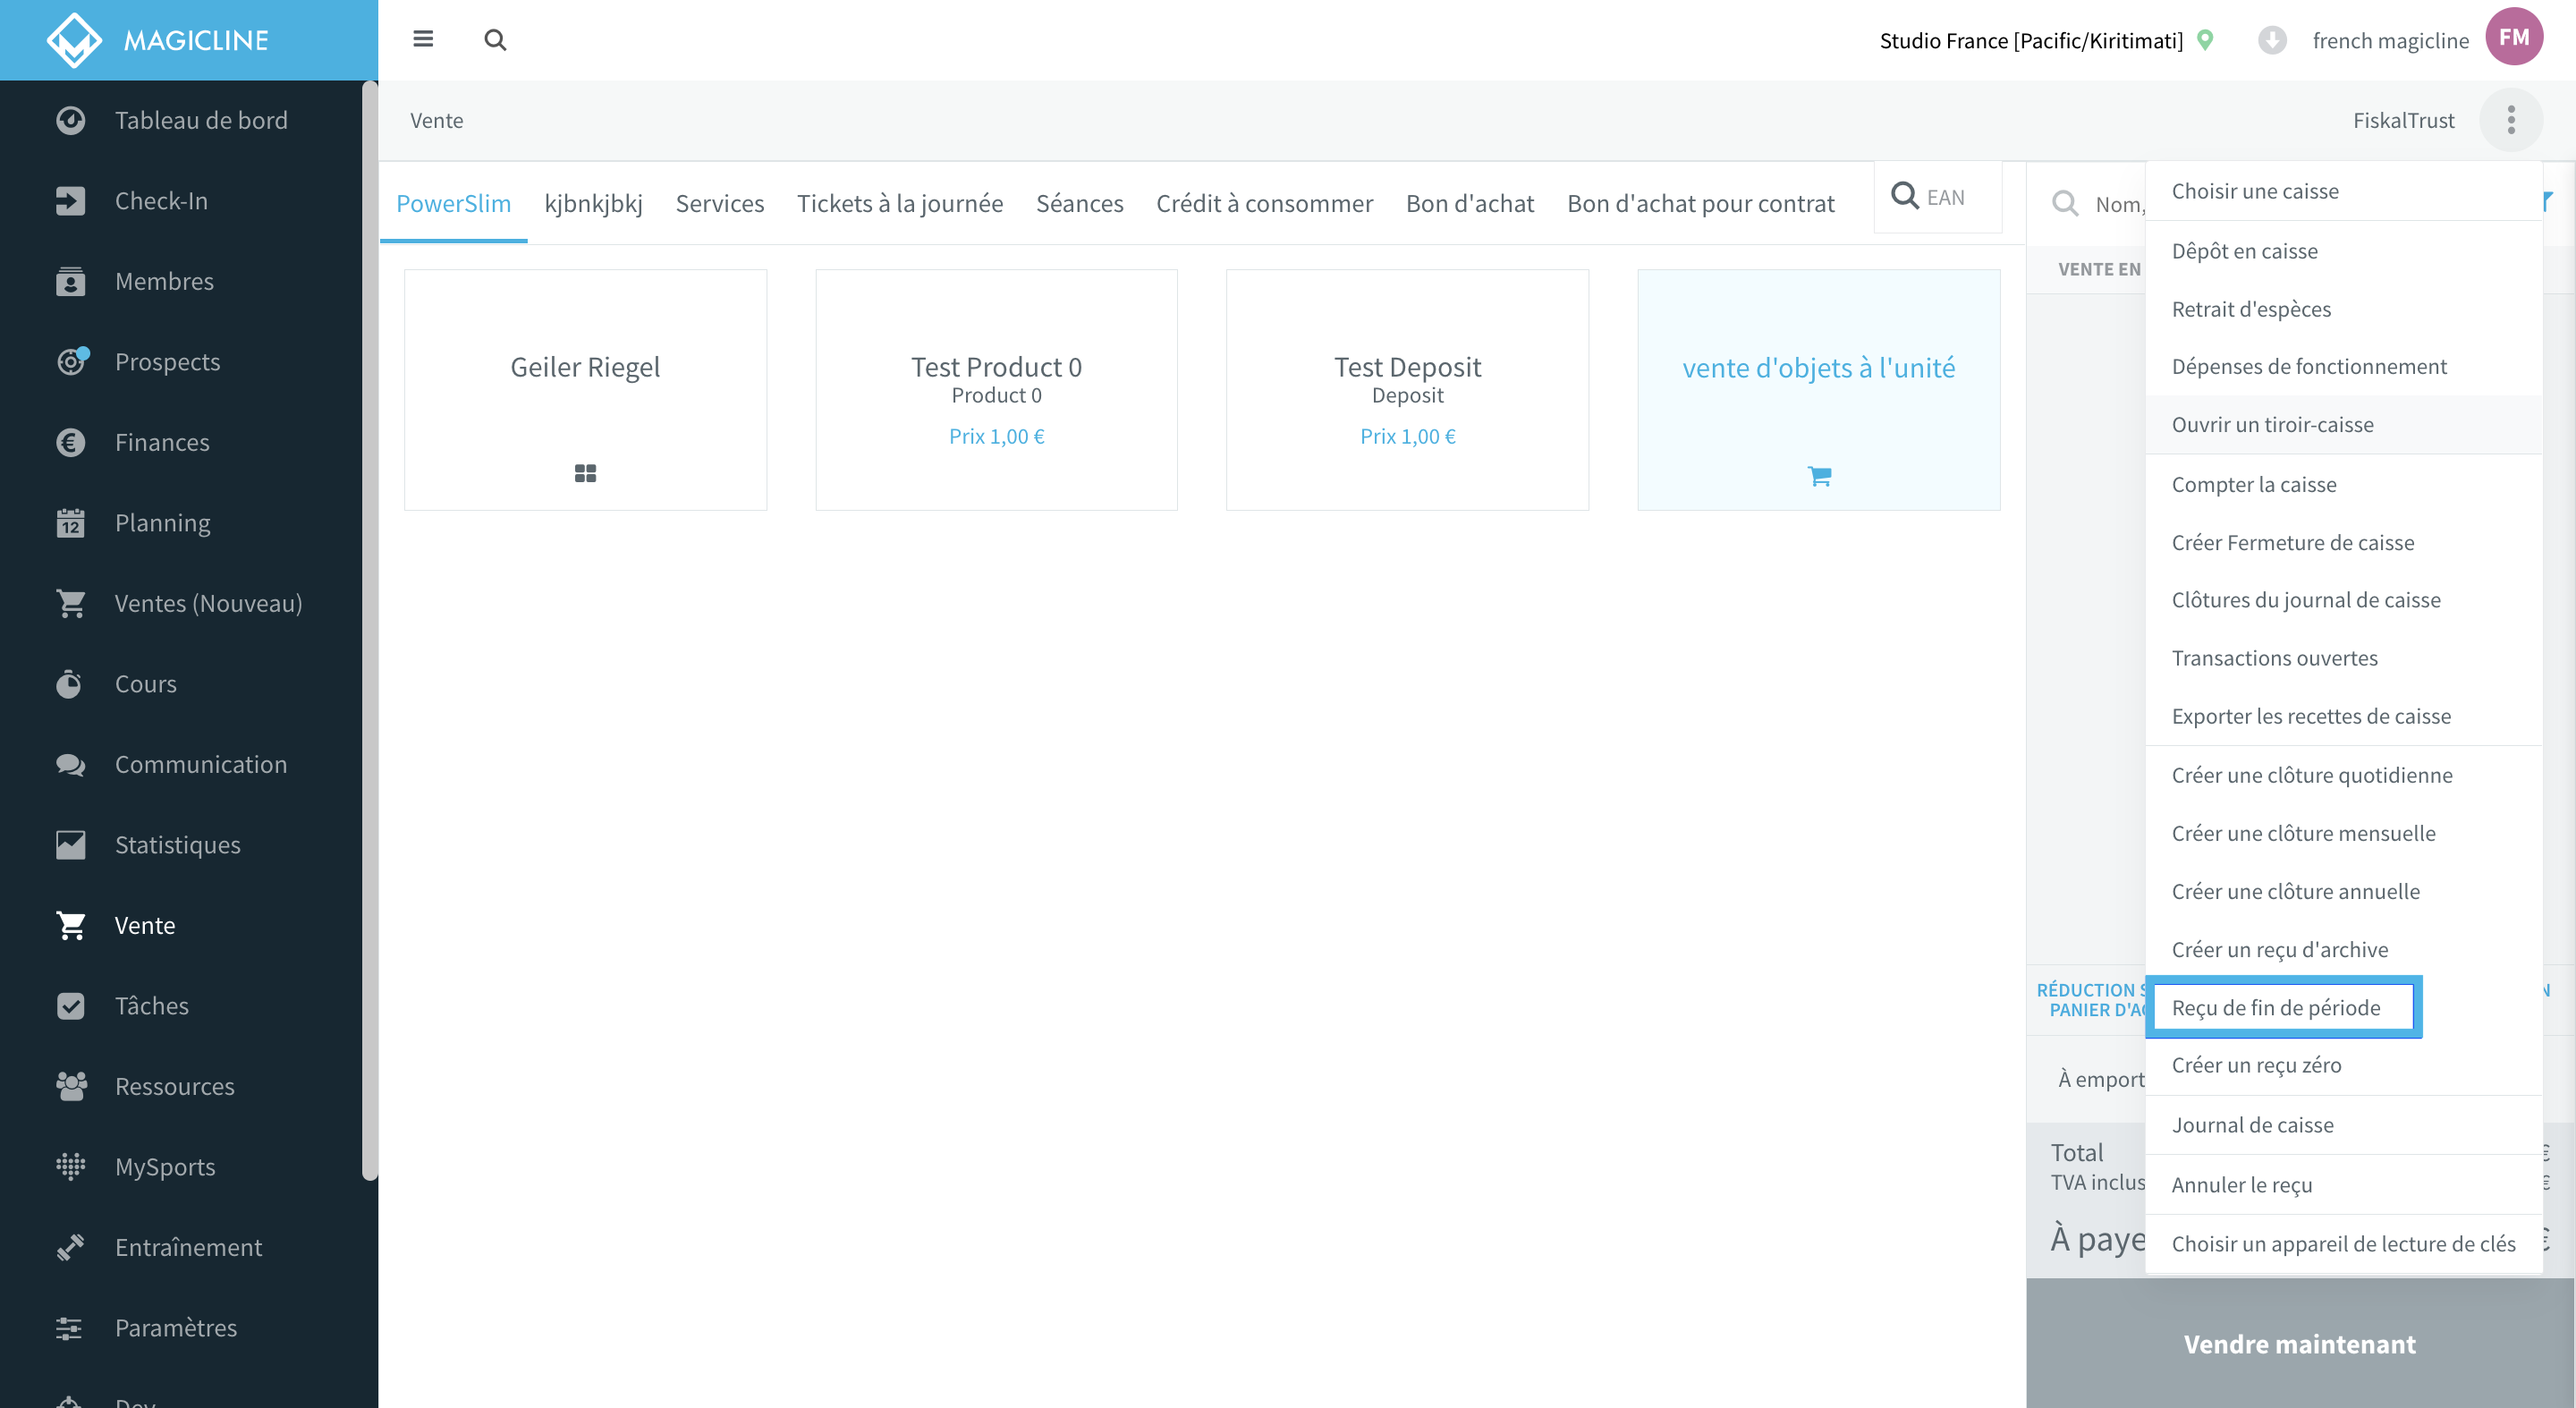Click the Magicline logo icon

[x=74, y=40]
